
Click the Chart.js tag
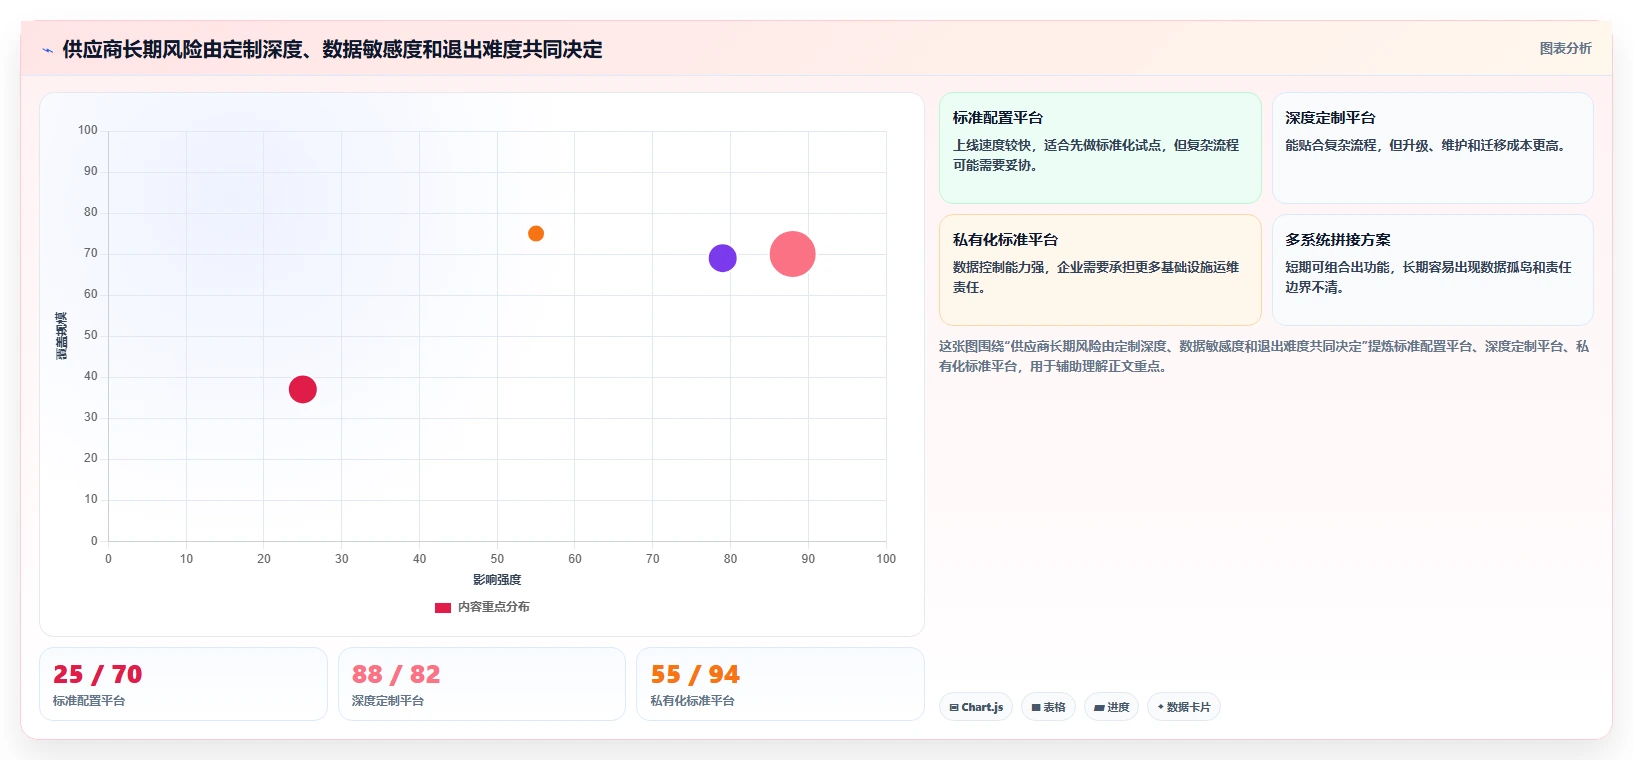tap(976, 707)
